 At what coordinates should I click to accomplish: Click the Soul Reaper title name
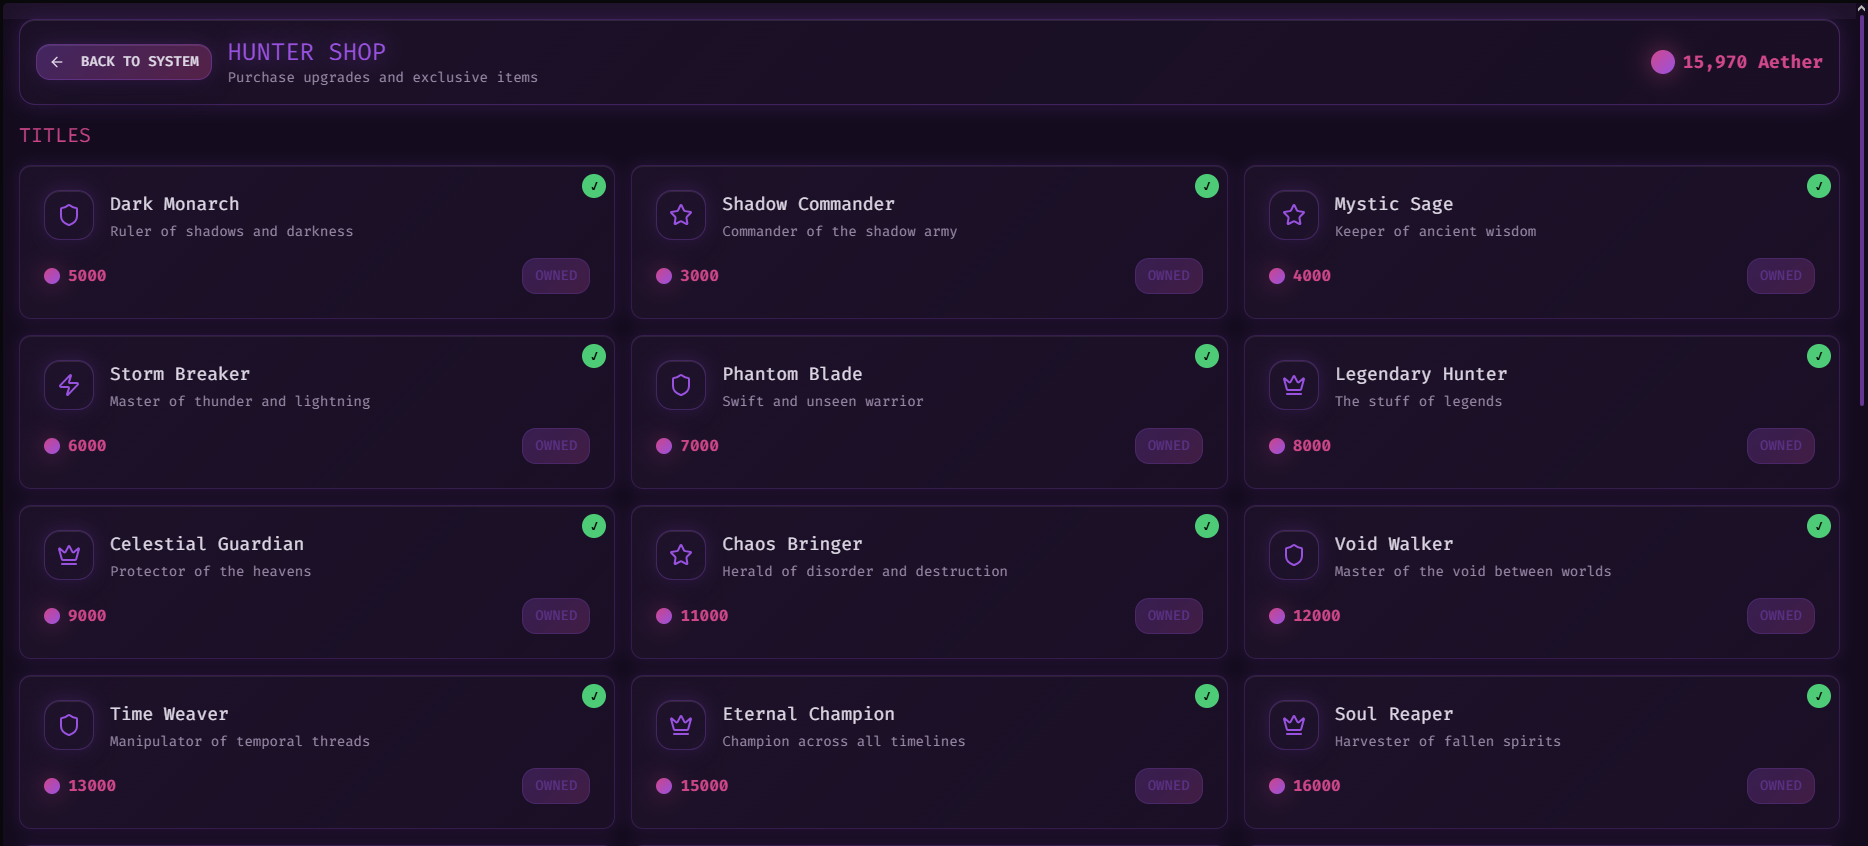point(1394,714)
